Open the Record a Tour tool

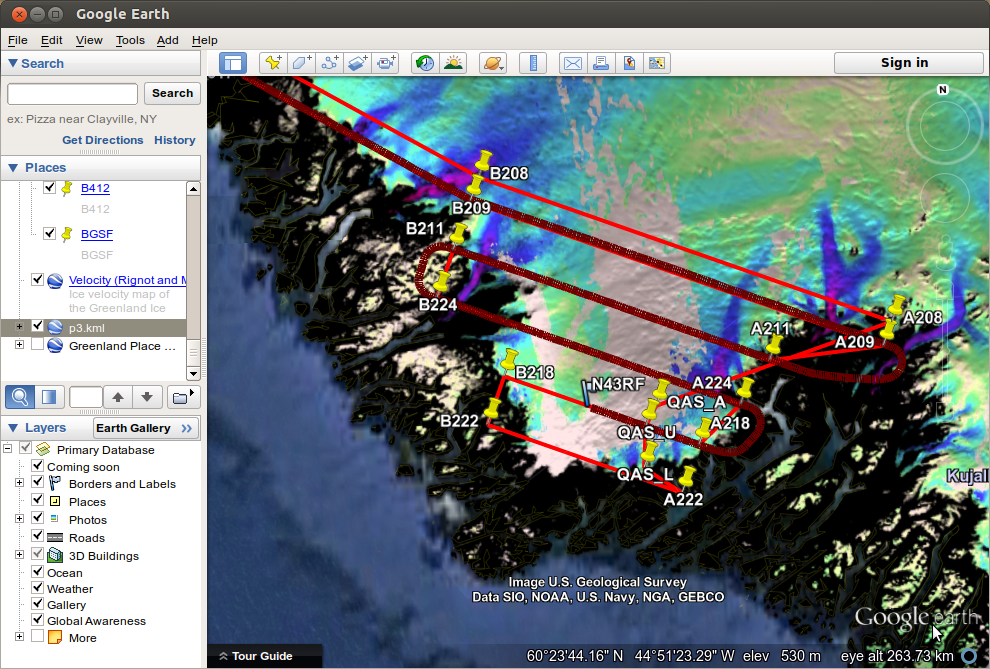point(385,62)
